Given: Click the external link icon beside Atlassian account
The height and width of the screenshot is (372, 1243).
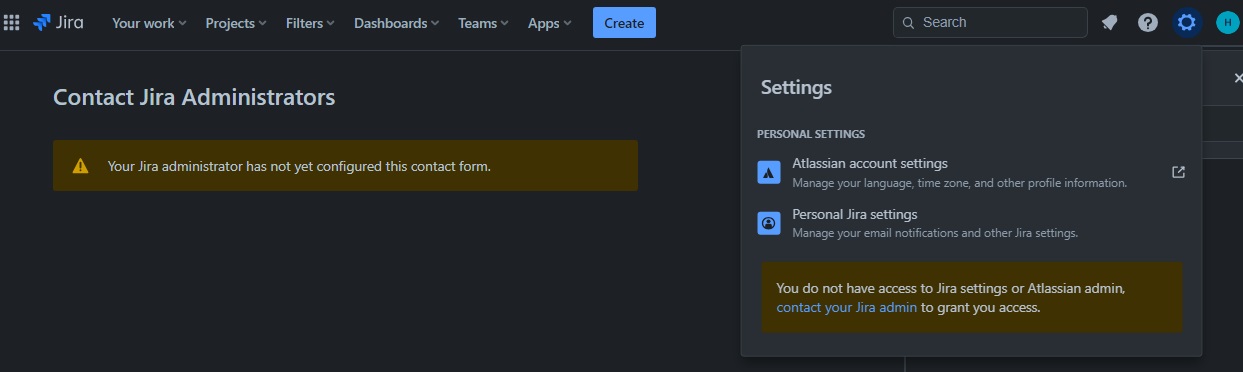Looking at the screenshot, I should coord(1178,172).
